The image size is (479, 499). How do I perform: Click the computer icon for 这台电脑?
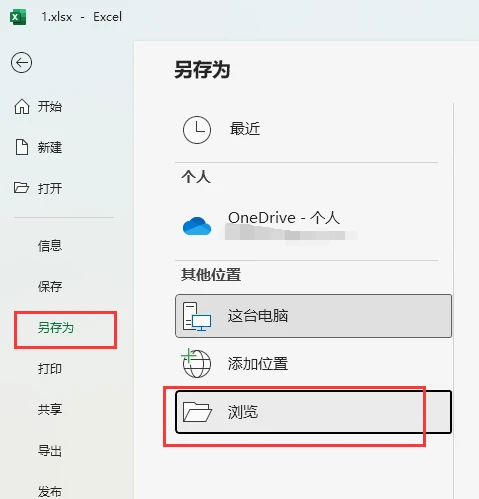tap(197, 316)
